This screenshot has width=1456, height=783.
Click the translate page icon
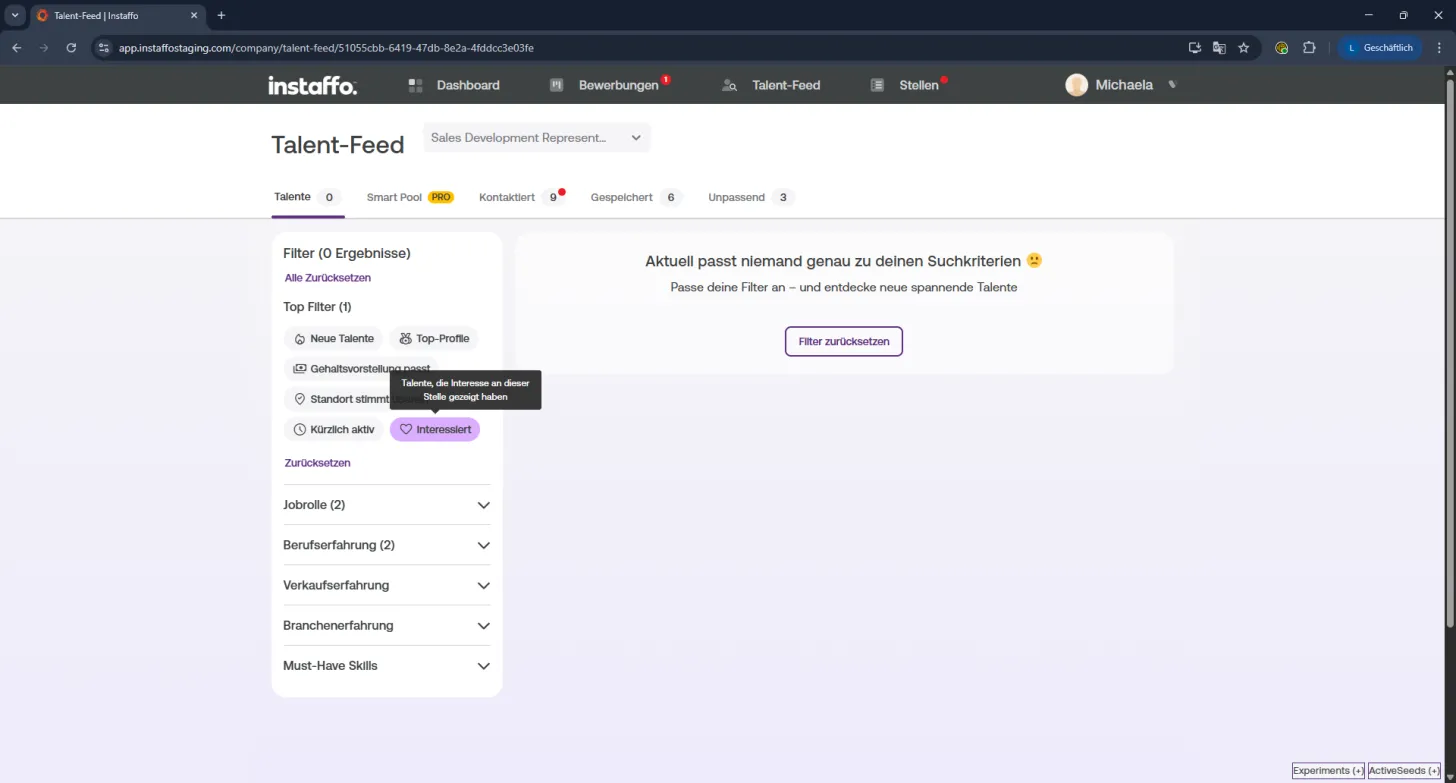[x=1219, y=47]
